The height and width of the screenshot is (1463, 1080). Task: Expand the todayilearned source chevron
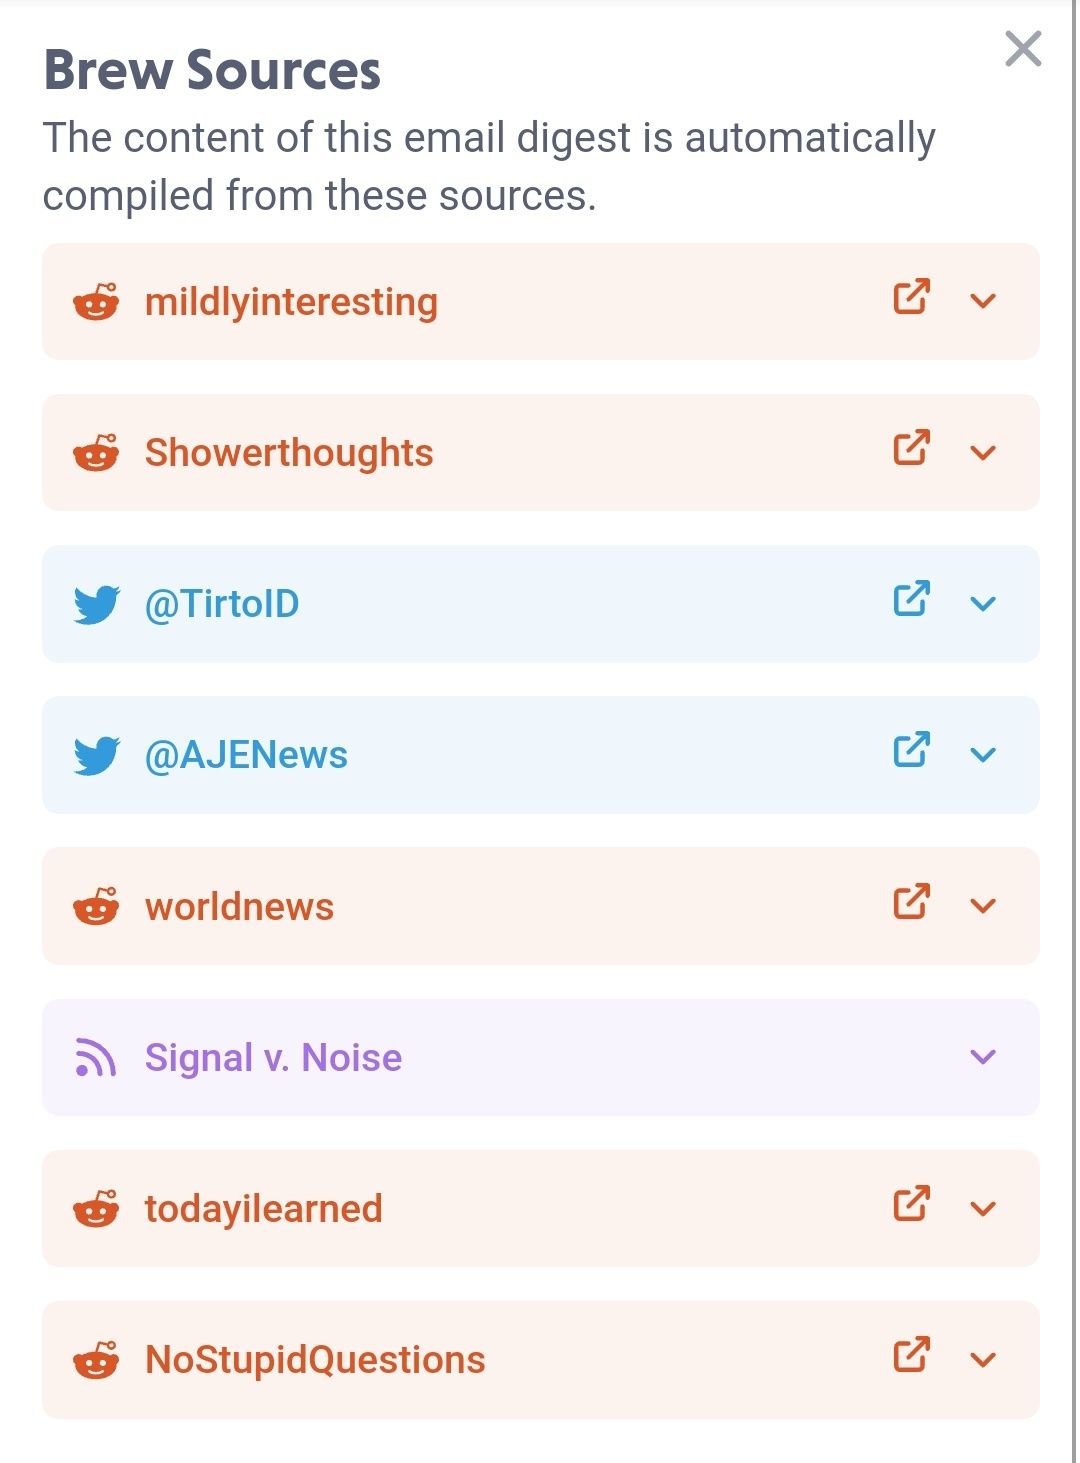(983, 1208)
